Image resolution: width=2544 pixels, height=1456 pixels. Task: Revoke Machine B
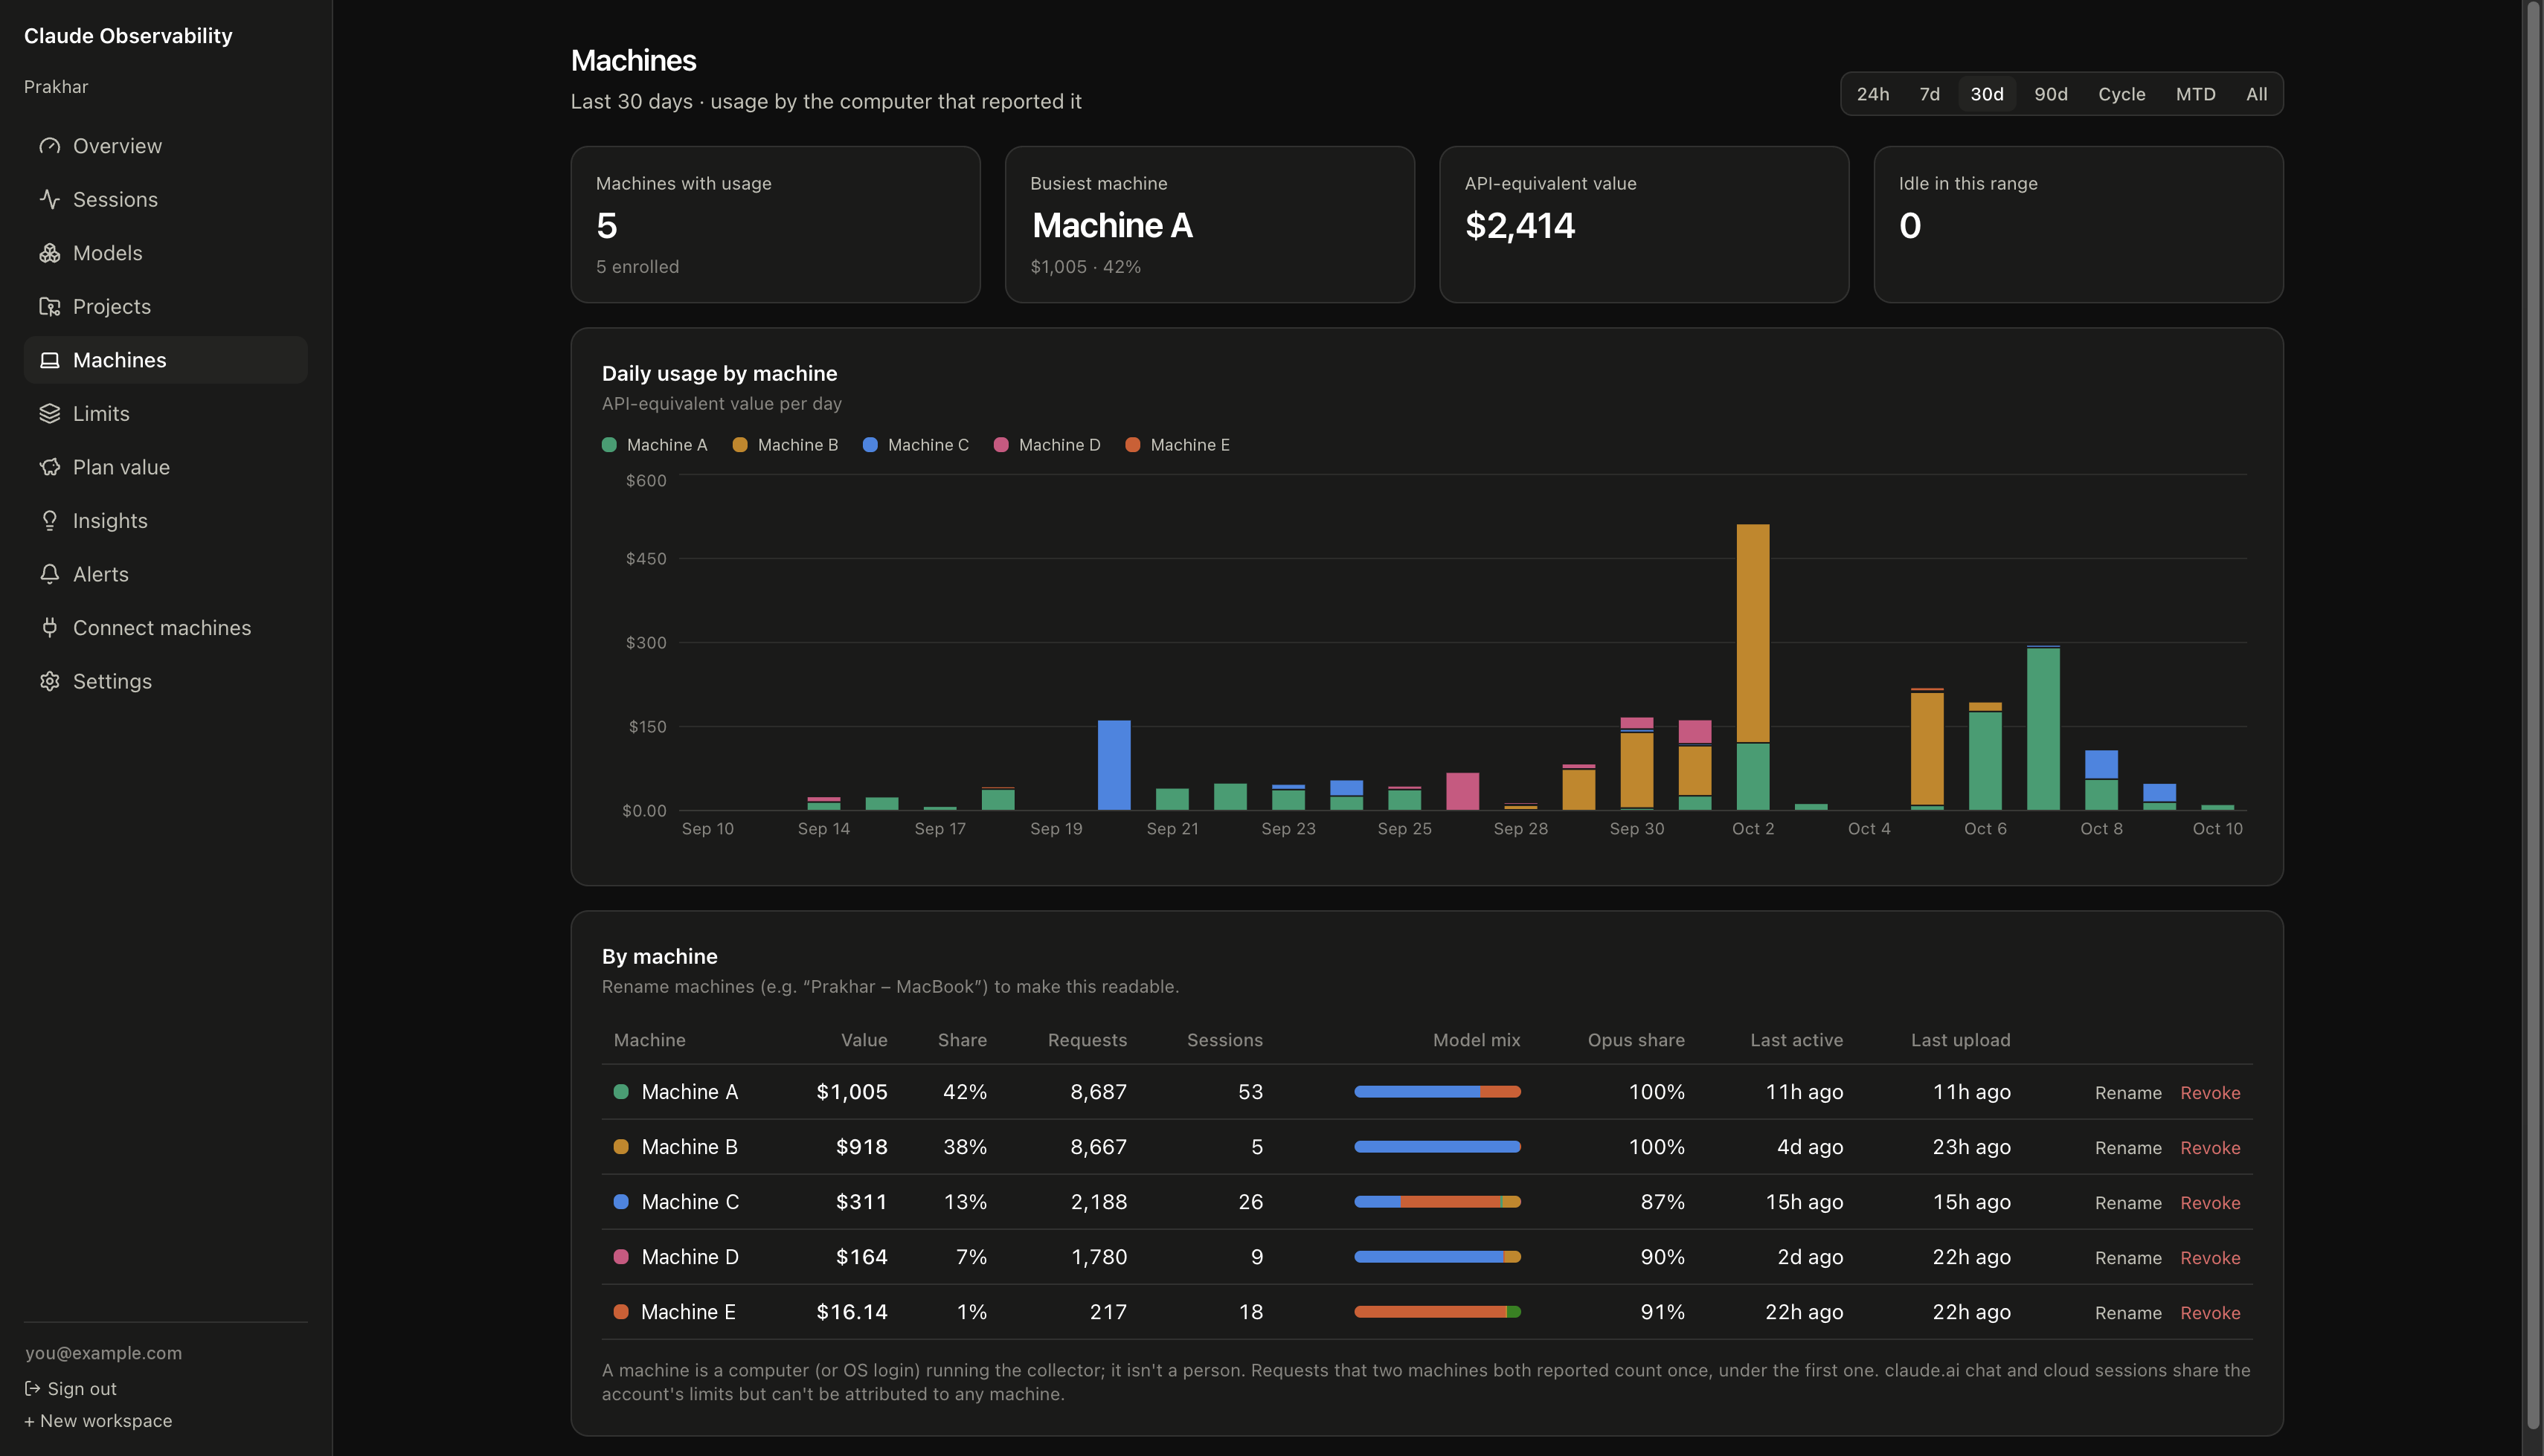[x=2209, y=1148]
